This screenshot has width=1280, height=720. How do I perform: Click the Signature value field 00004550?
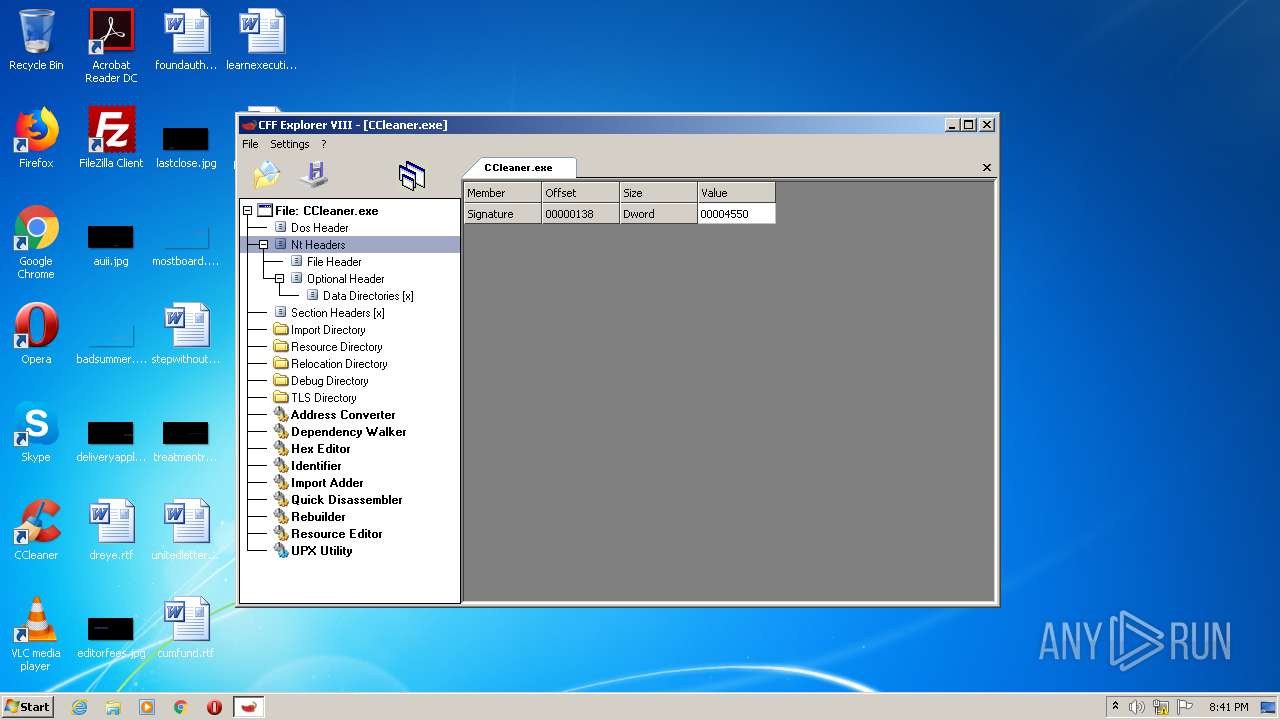coord(736,214)
